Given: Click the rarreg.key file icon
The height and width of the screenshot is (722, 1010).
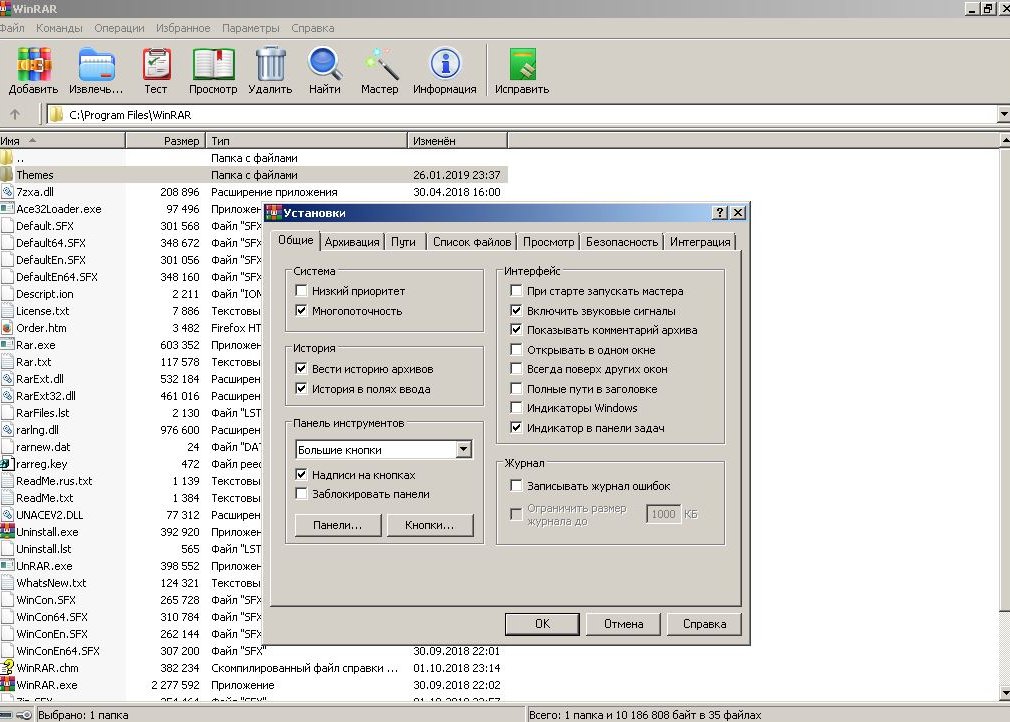Looking at the screenshot, I should 7,464.
